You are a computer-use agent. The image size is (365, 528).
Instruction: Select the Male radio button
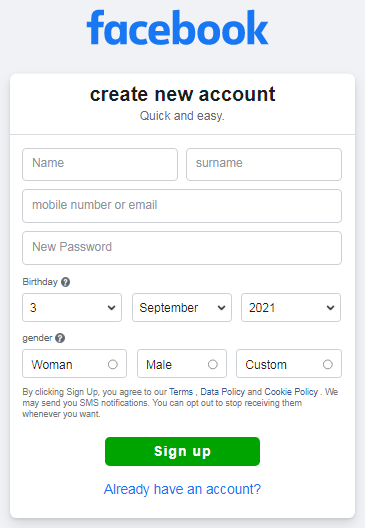click(212, 364)
